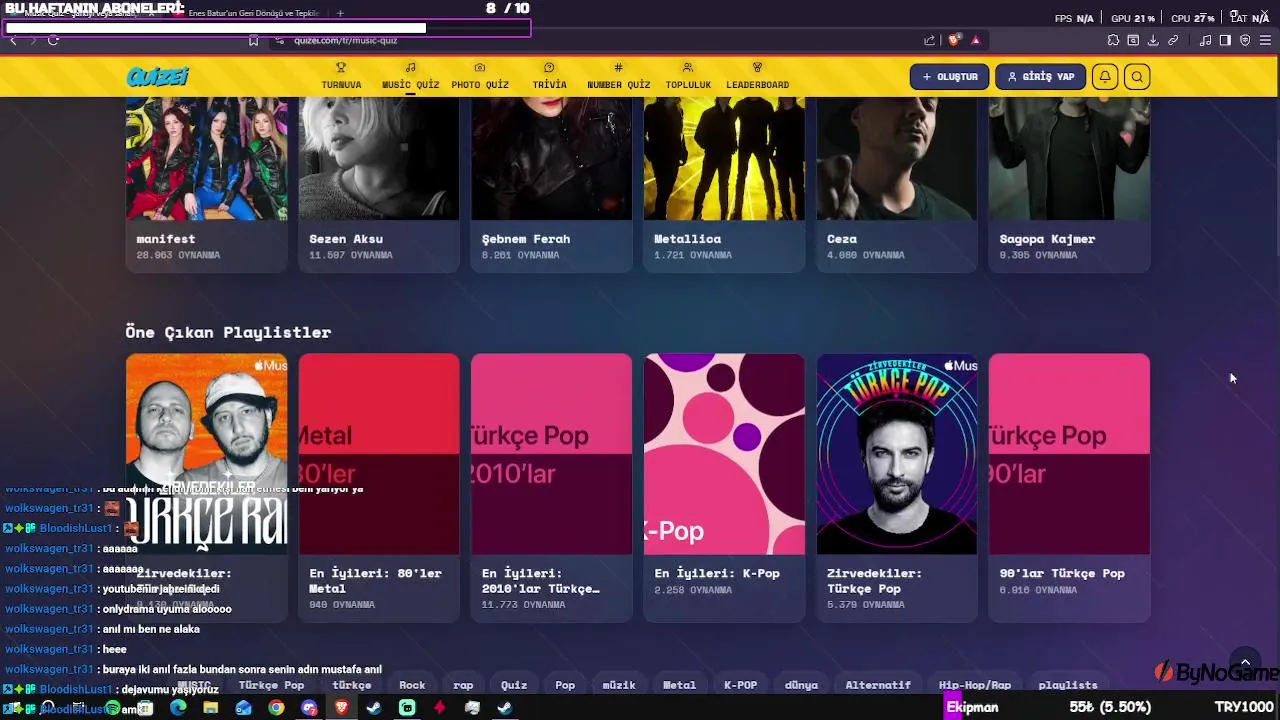The width and height of the screenshot is (1280, 720).
Task: Open File Explorer from taskbar
Action: click(211, 708)
